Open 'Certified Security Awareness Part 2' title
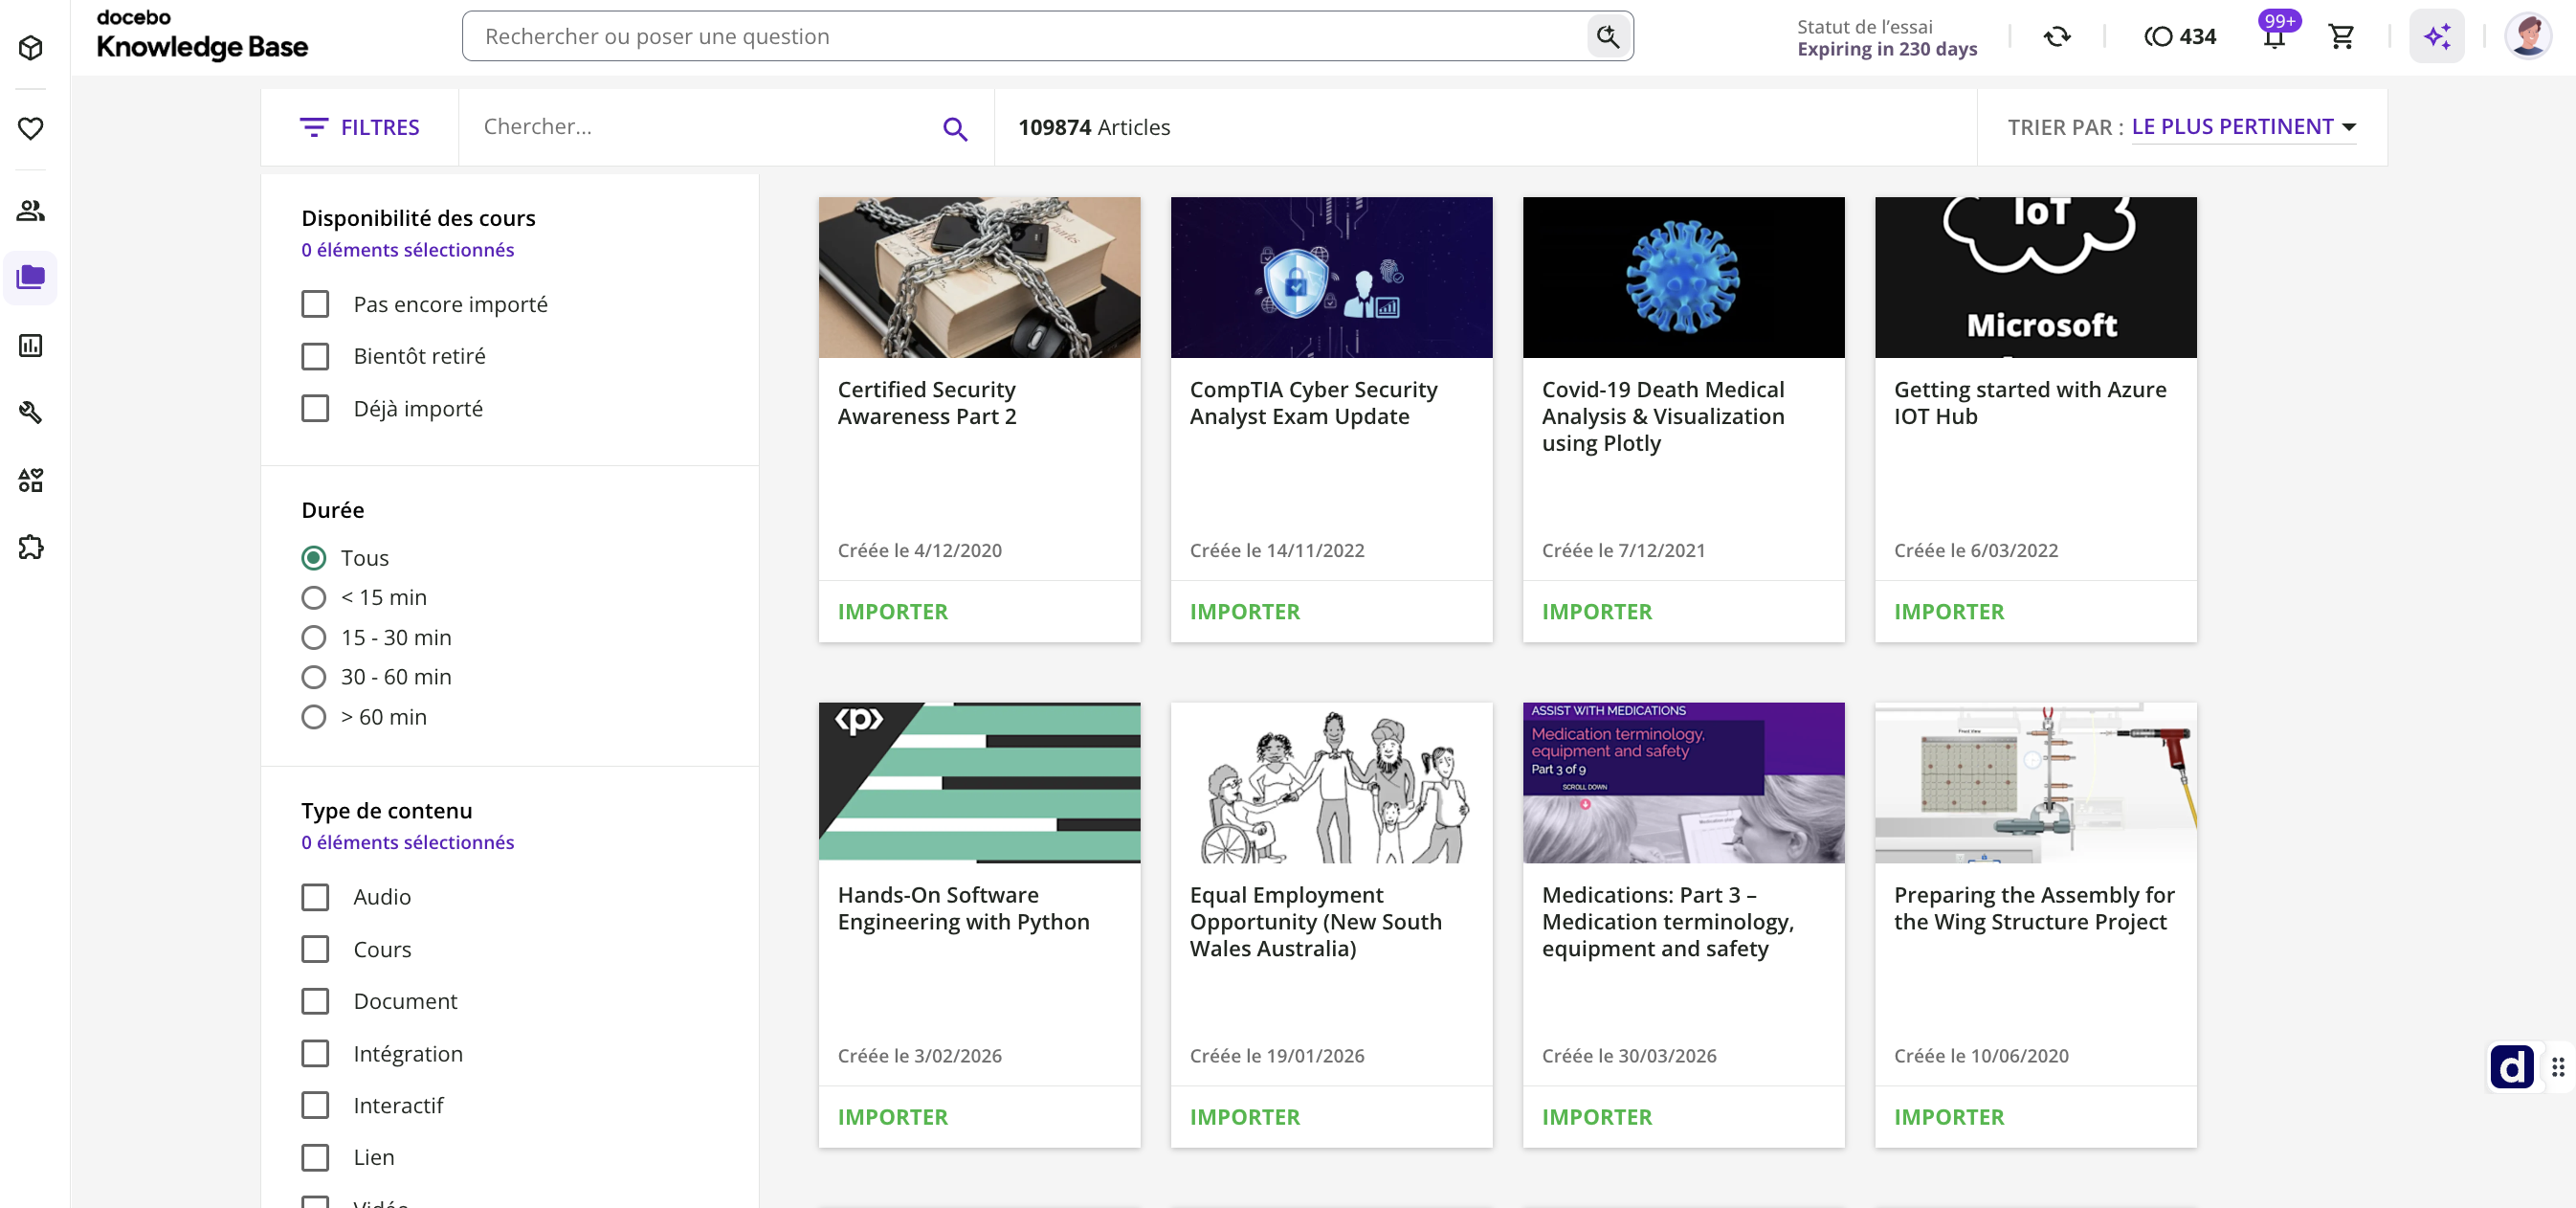 point(926,403)
